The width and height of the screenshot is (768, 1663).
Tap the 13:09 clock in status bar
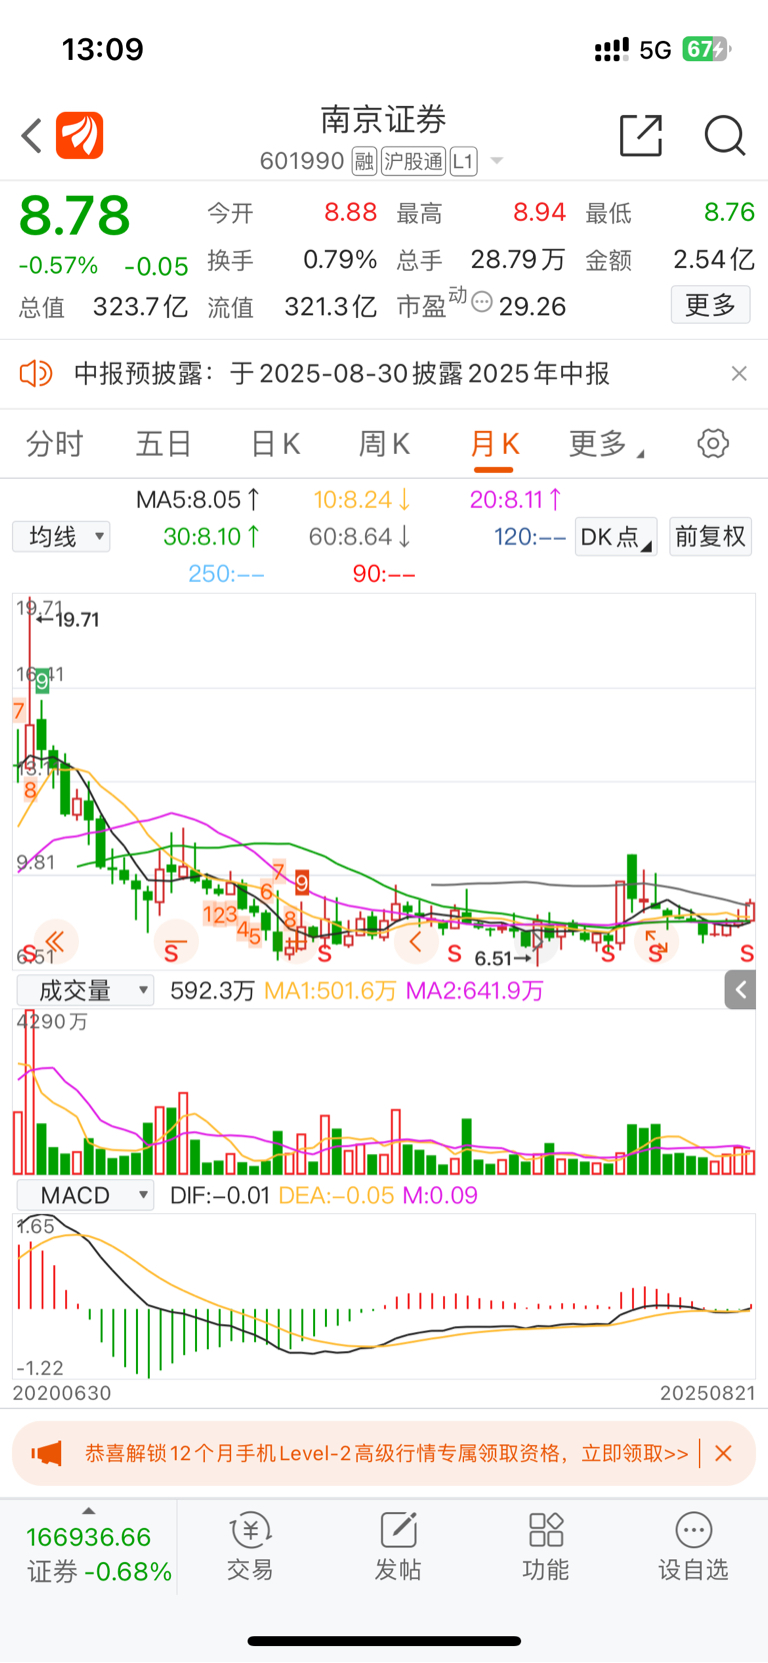click(103, 49)
